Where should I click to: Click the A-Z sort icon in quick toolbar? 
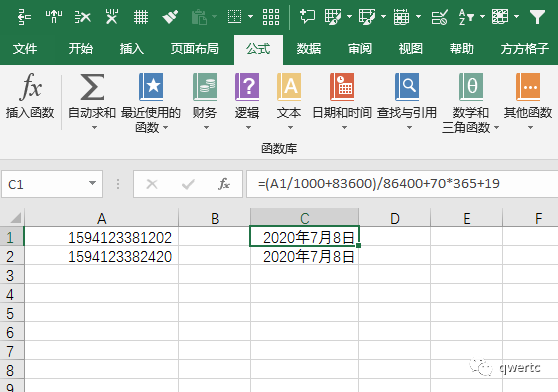point(466,17)
